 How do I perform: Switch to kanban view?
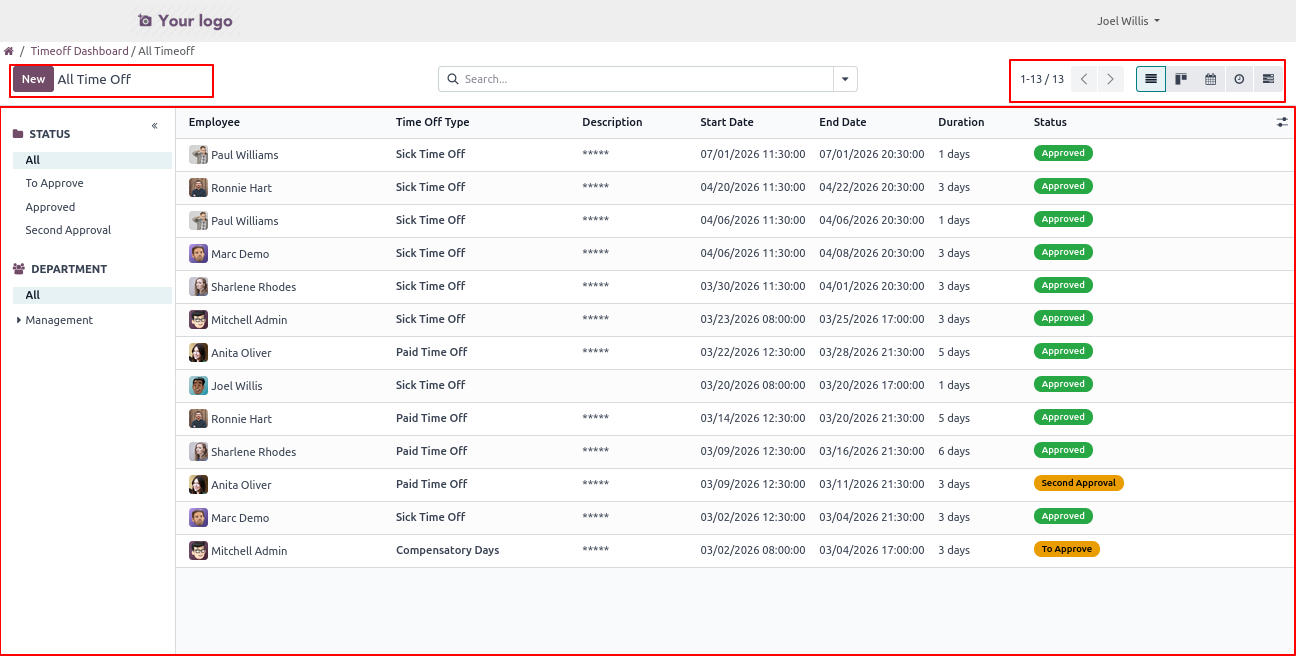tap(1181, 79)
